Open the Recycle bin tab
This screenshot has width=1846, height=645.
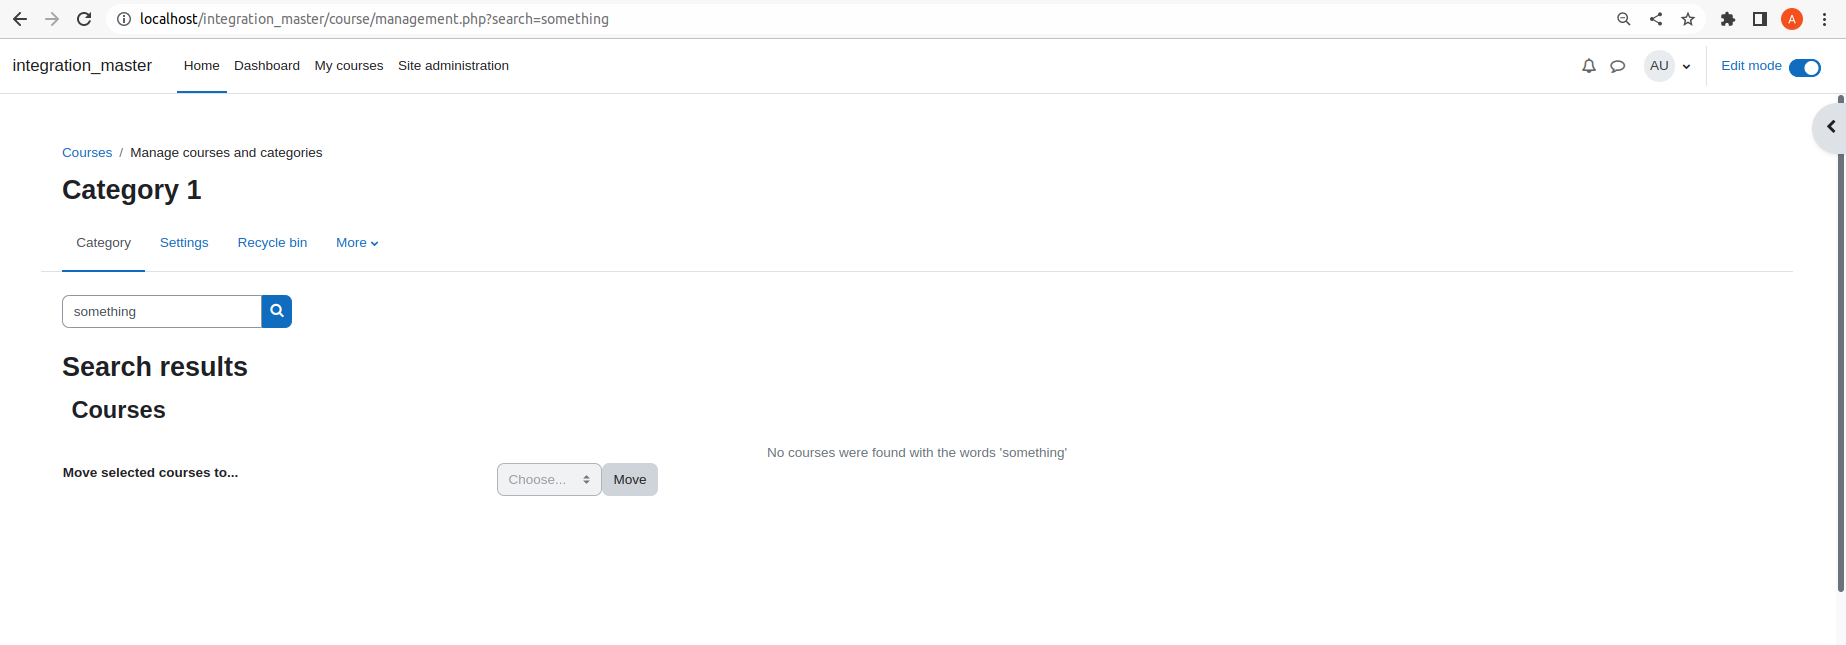coord(272,243)
